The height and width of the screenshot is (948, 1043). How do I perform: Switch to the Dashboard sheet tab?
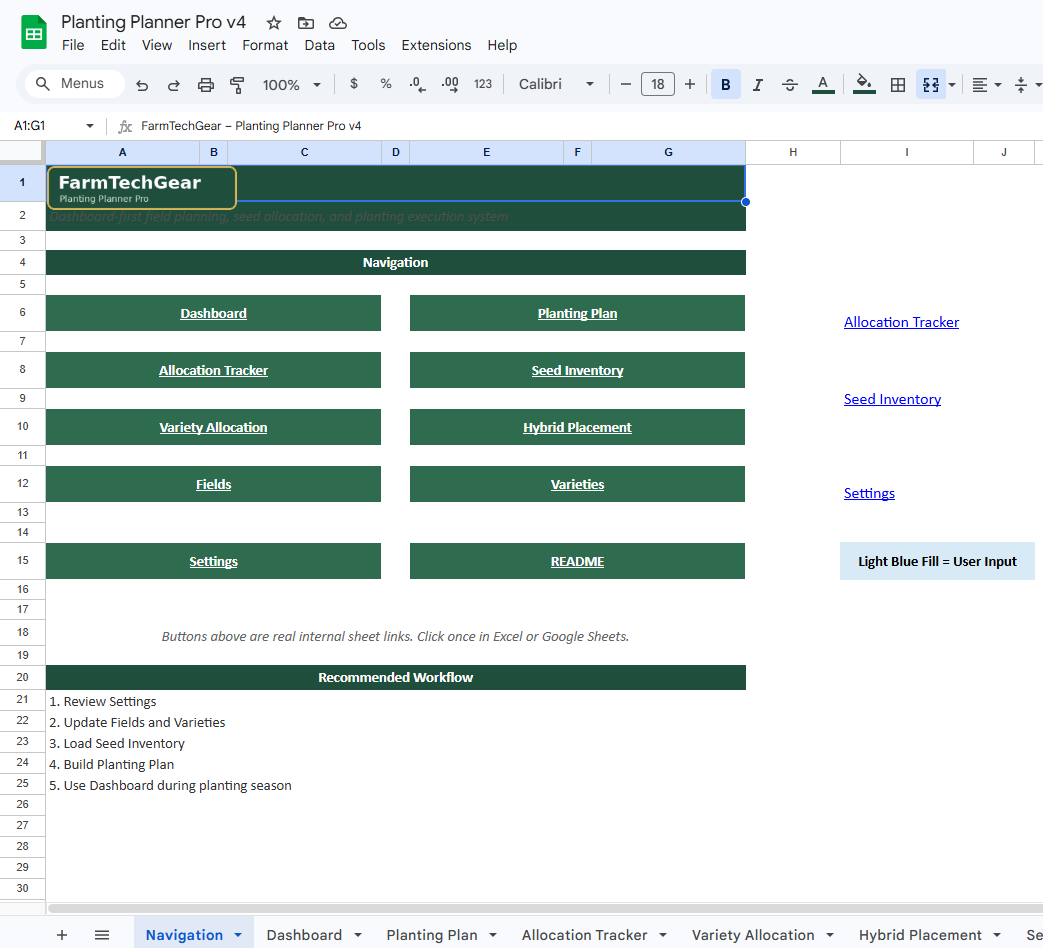click(x=305, y=934)
